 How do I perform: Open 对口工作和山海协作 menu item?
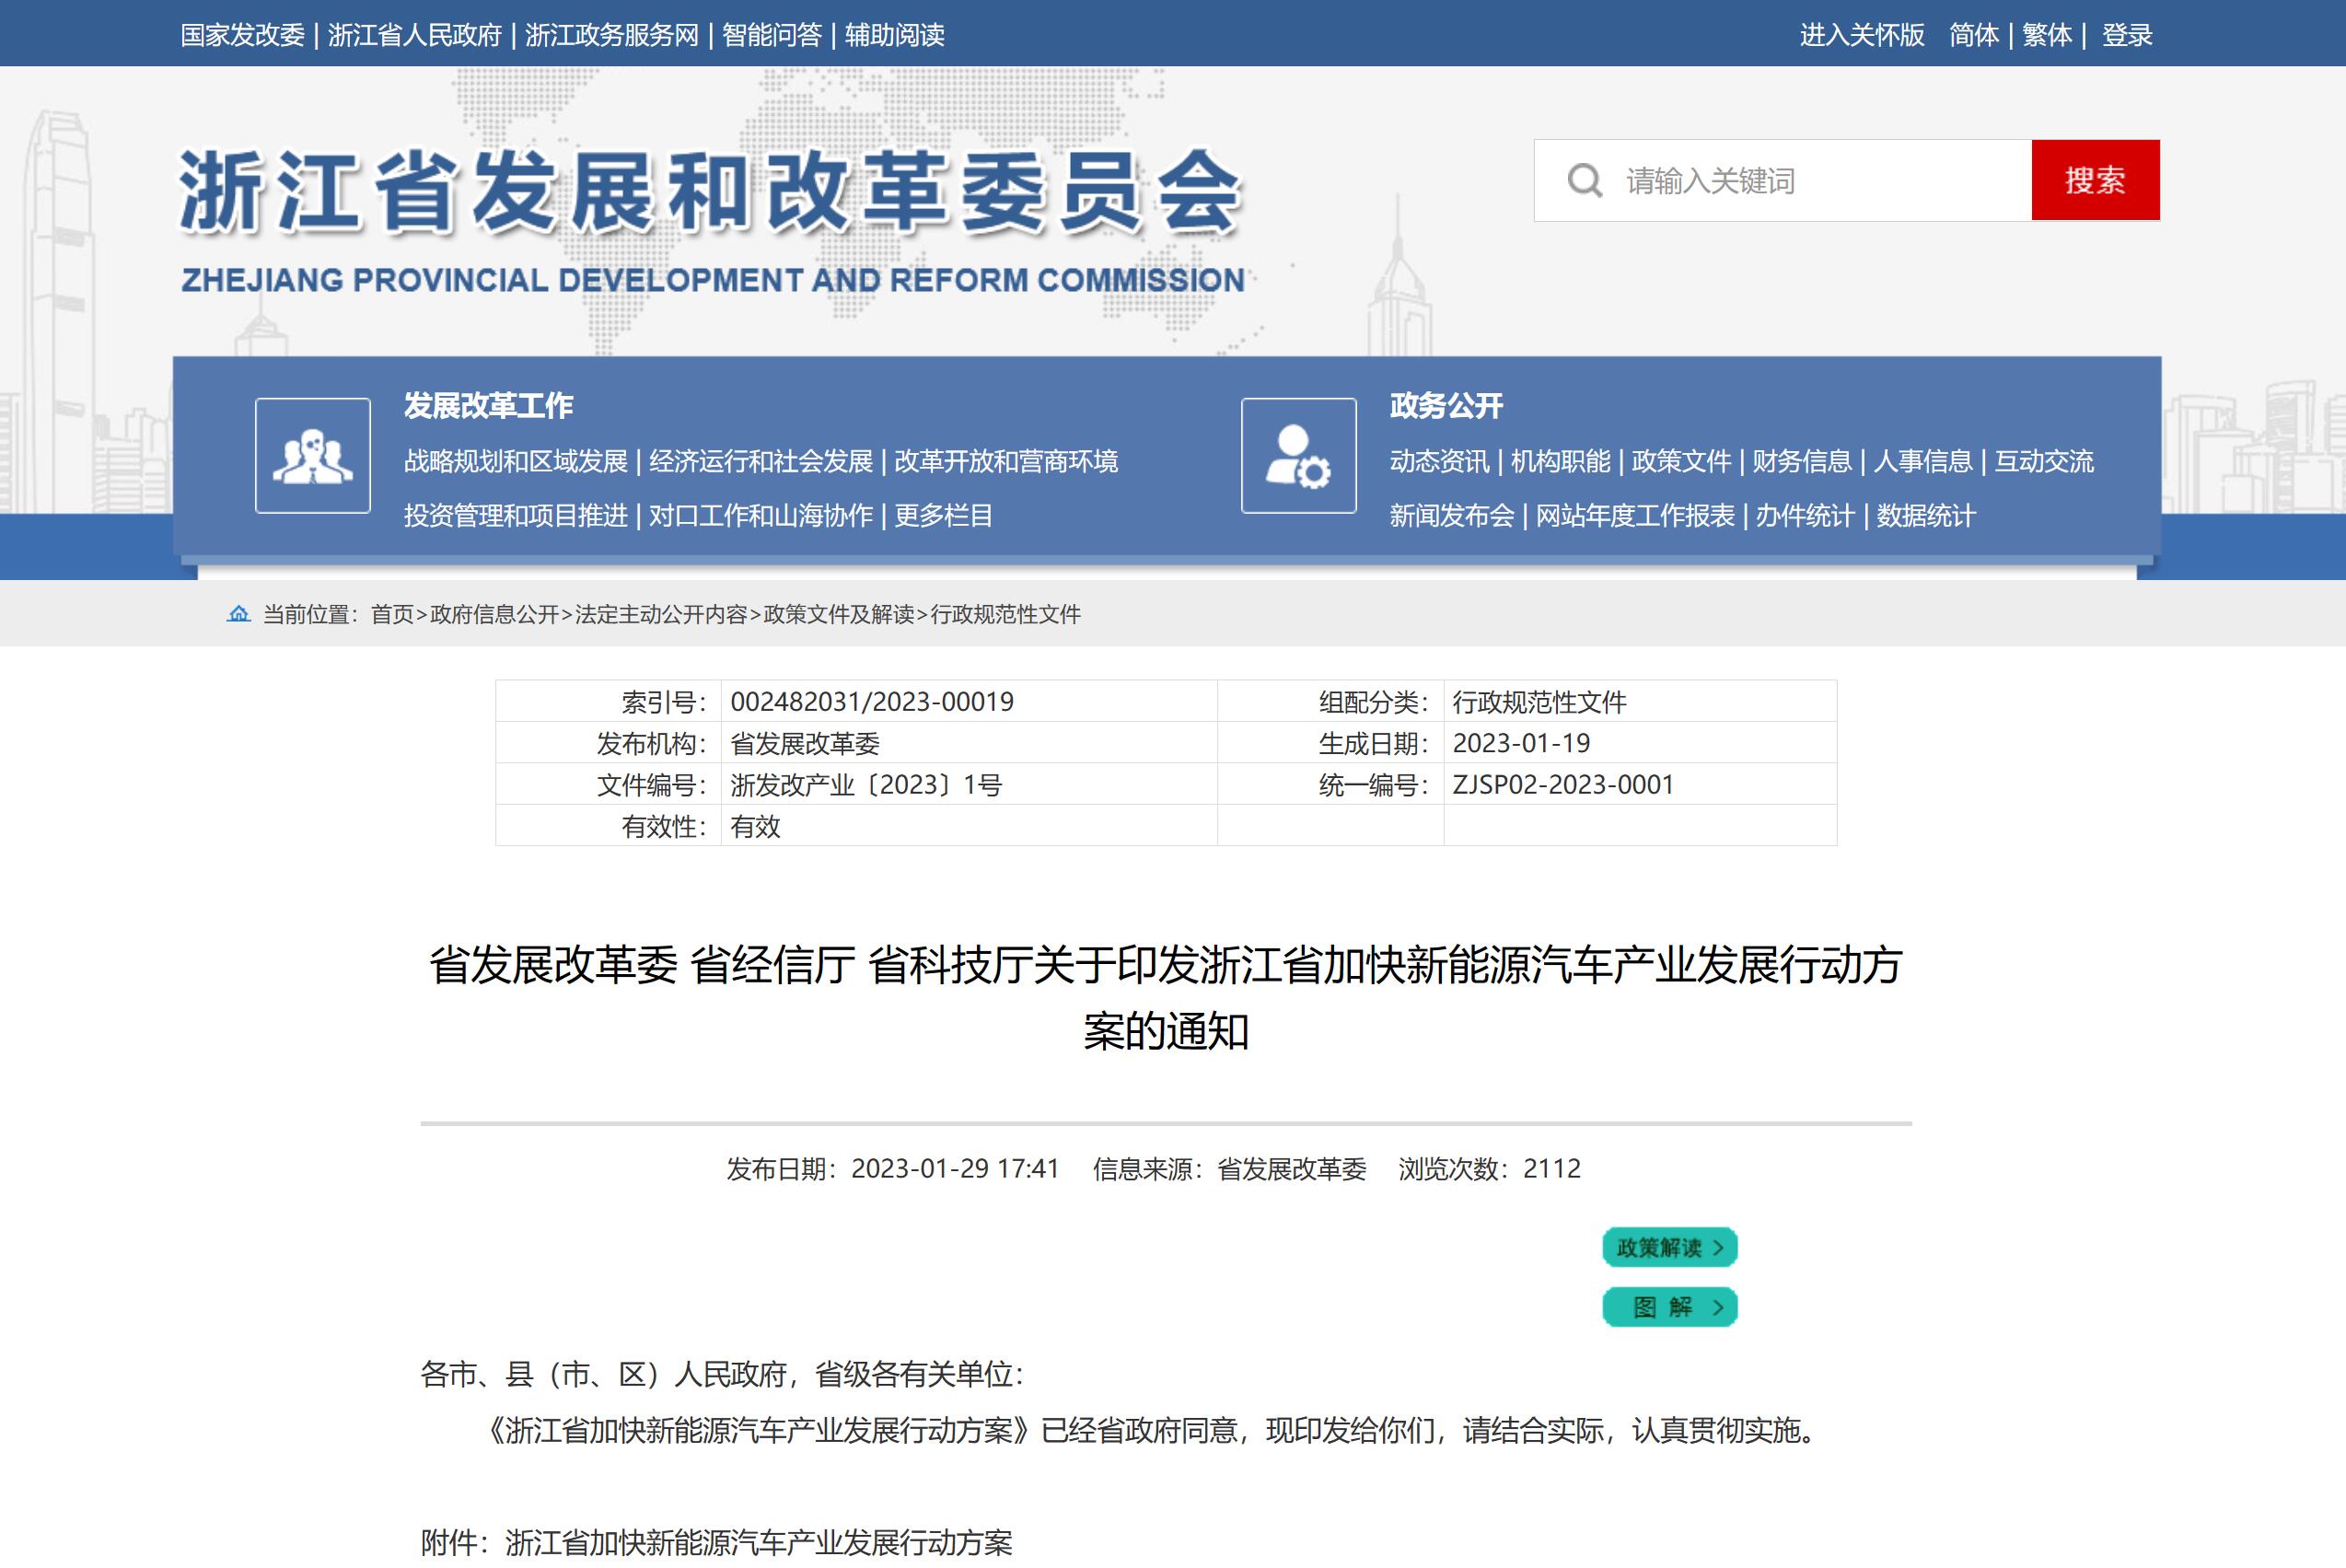[761, 515]
